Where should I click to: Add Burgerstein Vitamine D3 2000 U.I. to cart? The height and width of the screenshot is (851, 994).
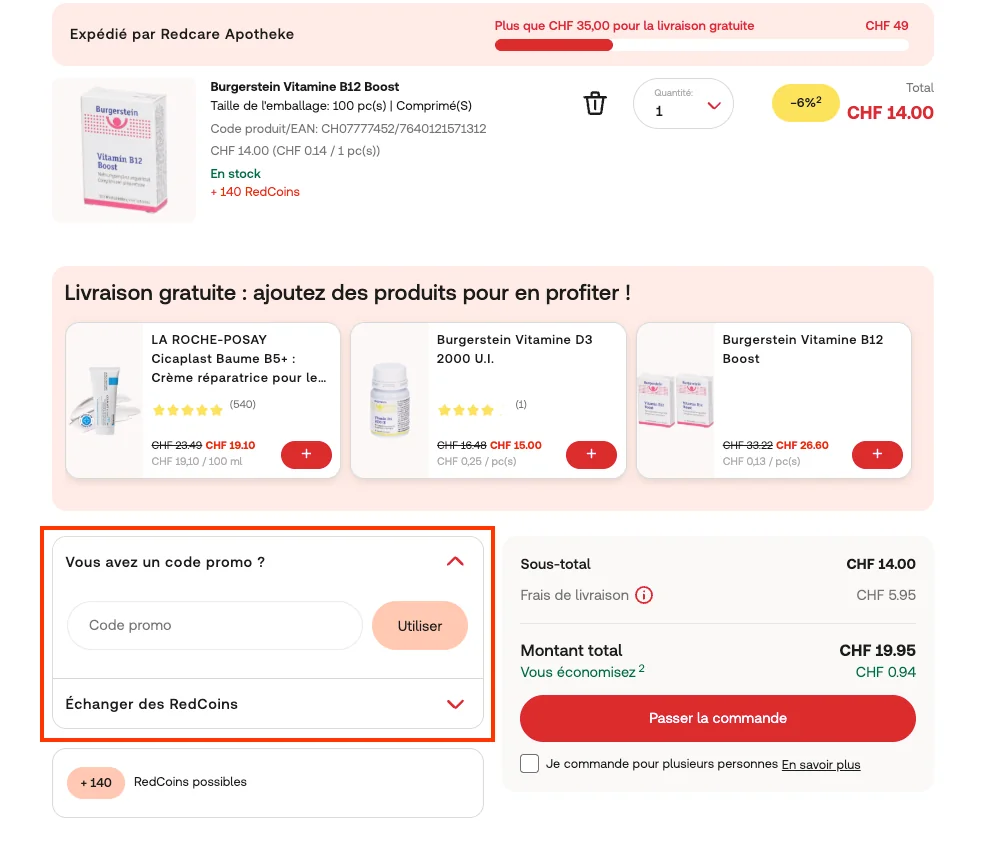[x=591, y=454]
